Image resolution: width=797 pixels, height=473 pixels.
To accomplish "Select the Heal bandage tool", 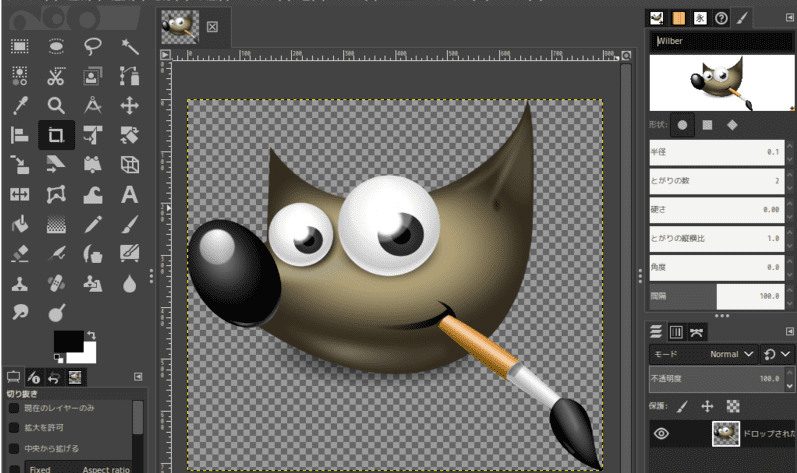I will pos(56,283).
